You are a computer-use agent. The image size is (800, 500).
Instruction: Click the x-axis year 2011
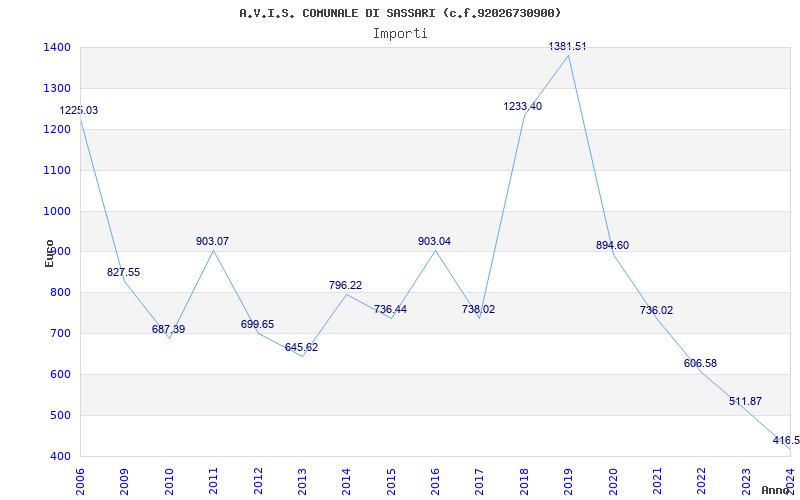[213, 482]
